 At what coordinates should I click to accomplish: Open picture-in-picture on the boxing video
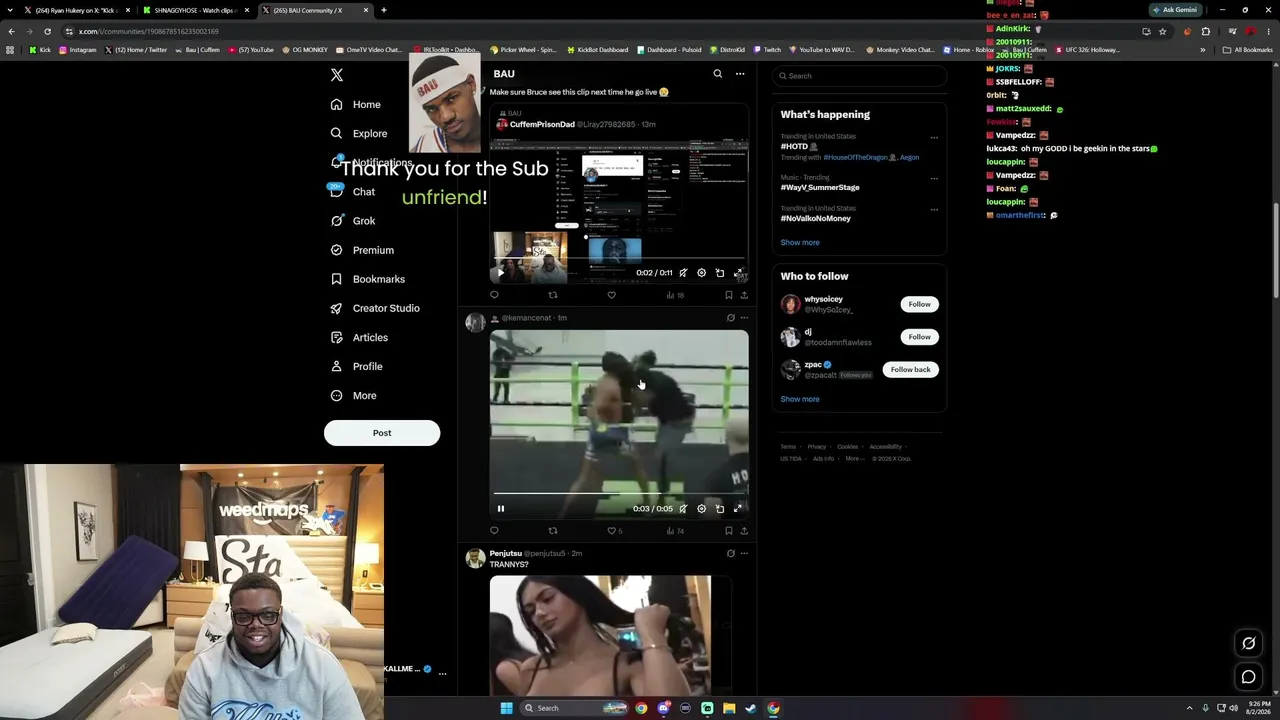[720, 509]
